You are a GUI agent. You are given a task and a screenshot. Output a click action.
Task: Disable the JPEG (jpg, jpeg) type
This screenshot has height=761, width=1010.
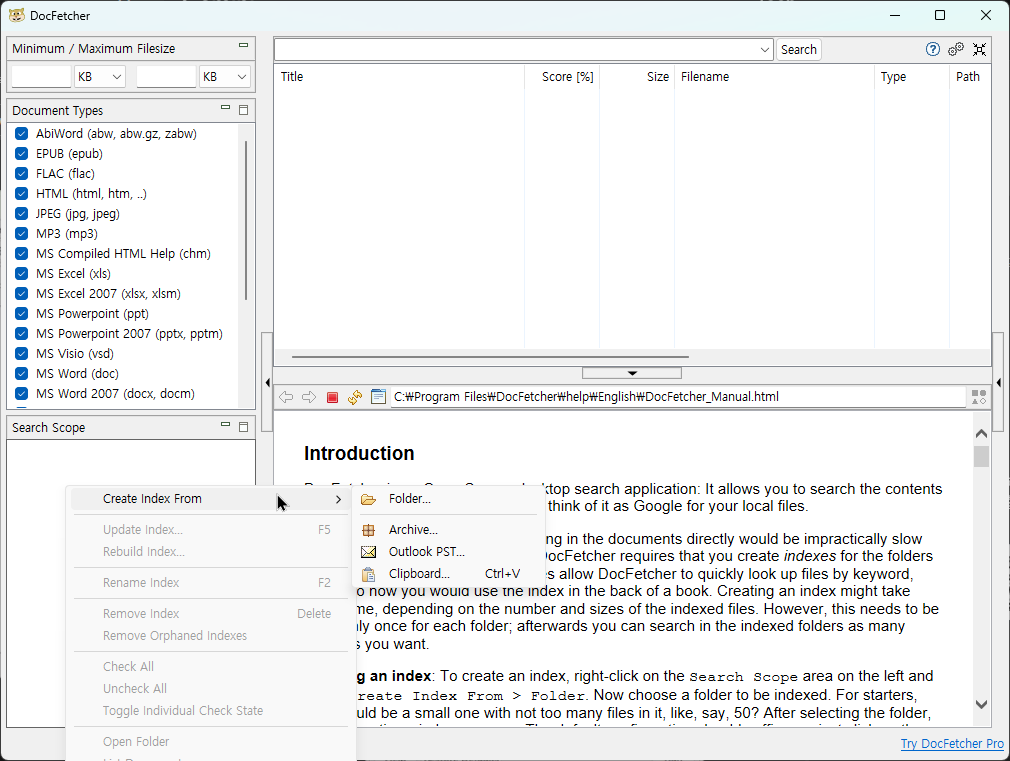(21, 214)
